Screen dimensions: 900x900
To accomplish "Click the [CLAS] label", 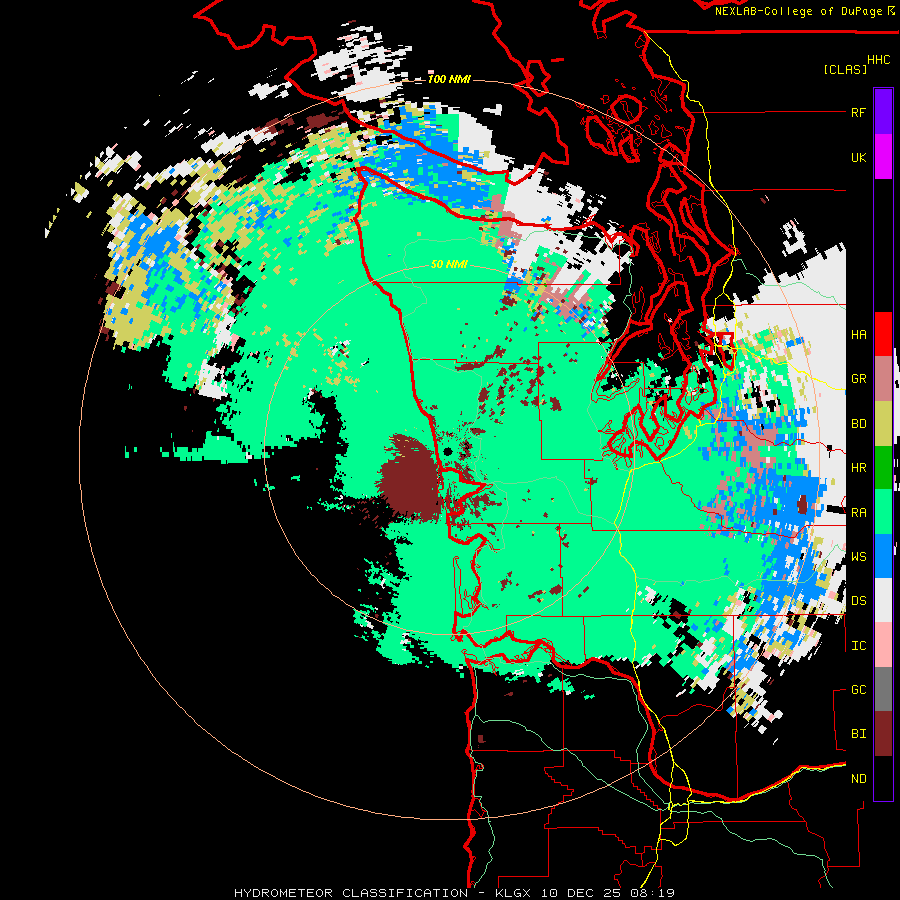I will (x=845, y=70).
